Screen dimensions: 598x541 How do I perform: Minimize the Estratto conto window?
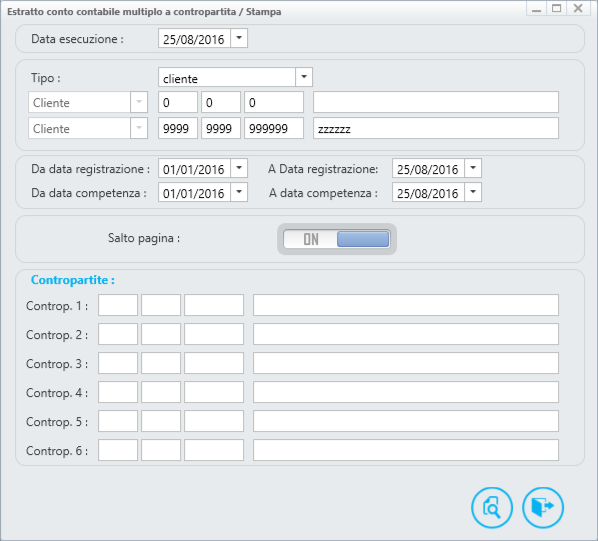537,8
